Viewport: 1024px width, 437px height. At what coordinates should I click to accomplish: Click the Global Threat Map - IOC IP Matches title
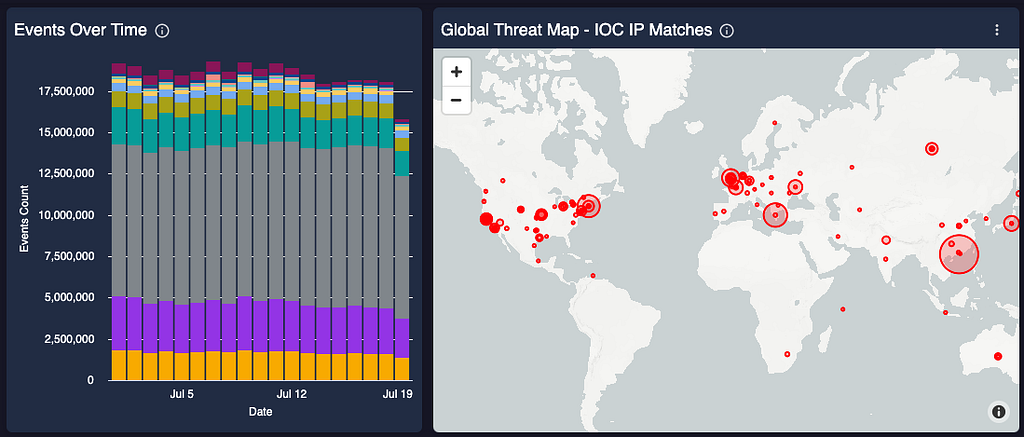577,30
